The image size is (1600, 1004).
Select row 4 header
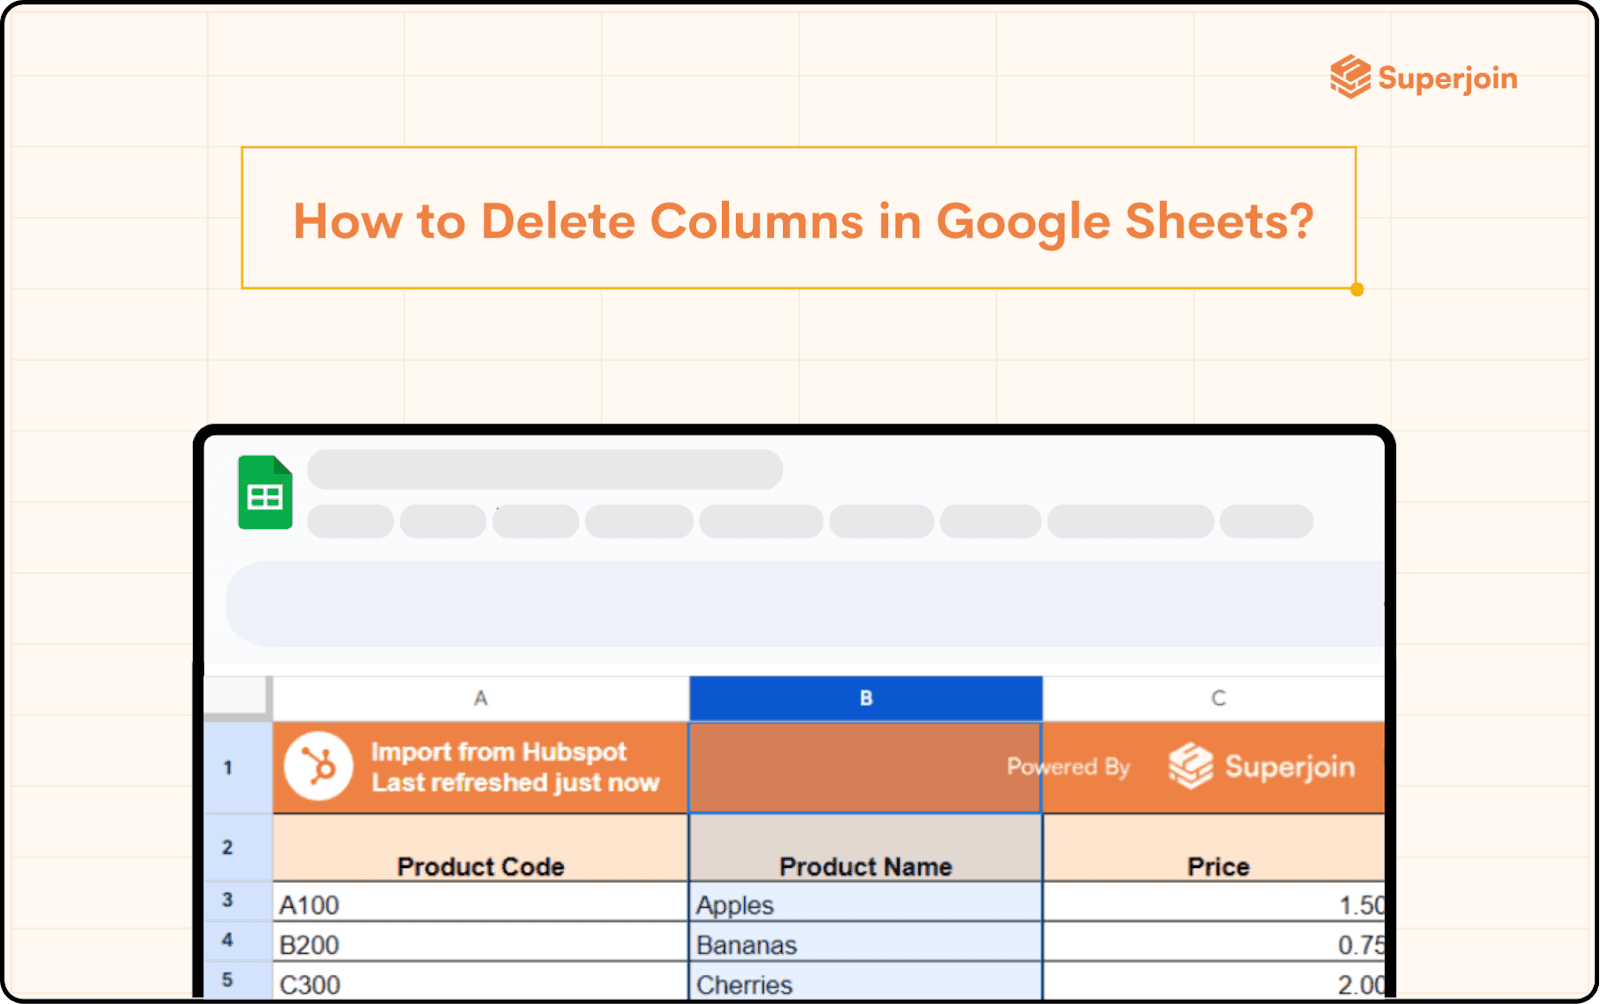click(x=238, y=940)
